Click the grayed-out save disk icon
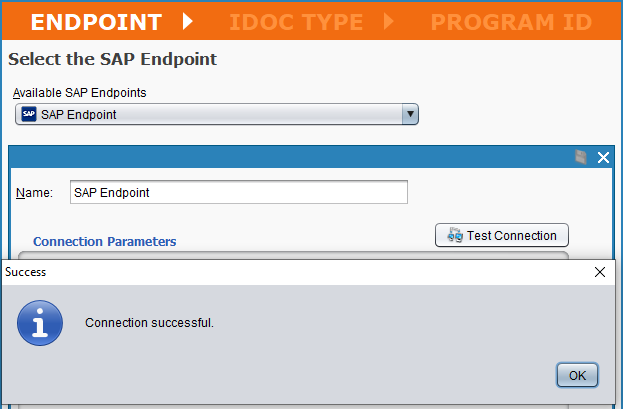 (581, 157)
